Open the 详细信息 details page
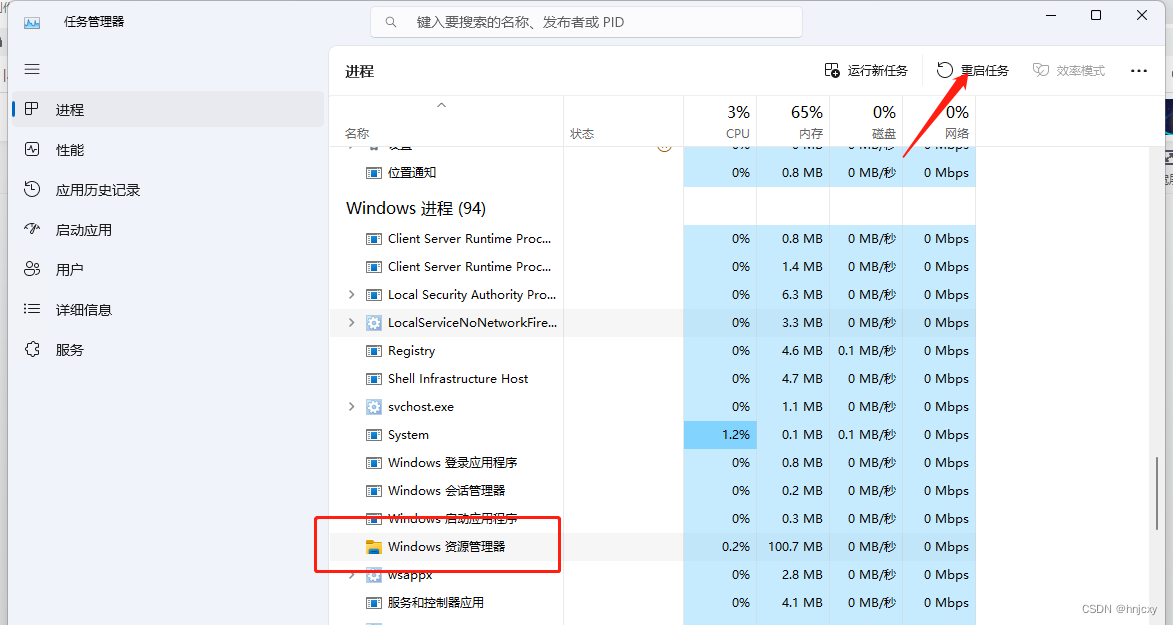This screenshot has width=1173, height=625. tap(168, 309)
